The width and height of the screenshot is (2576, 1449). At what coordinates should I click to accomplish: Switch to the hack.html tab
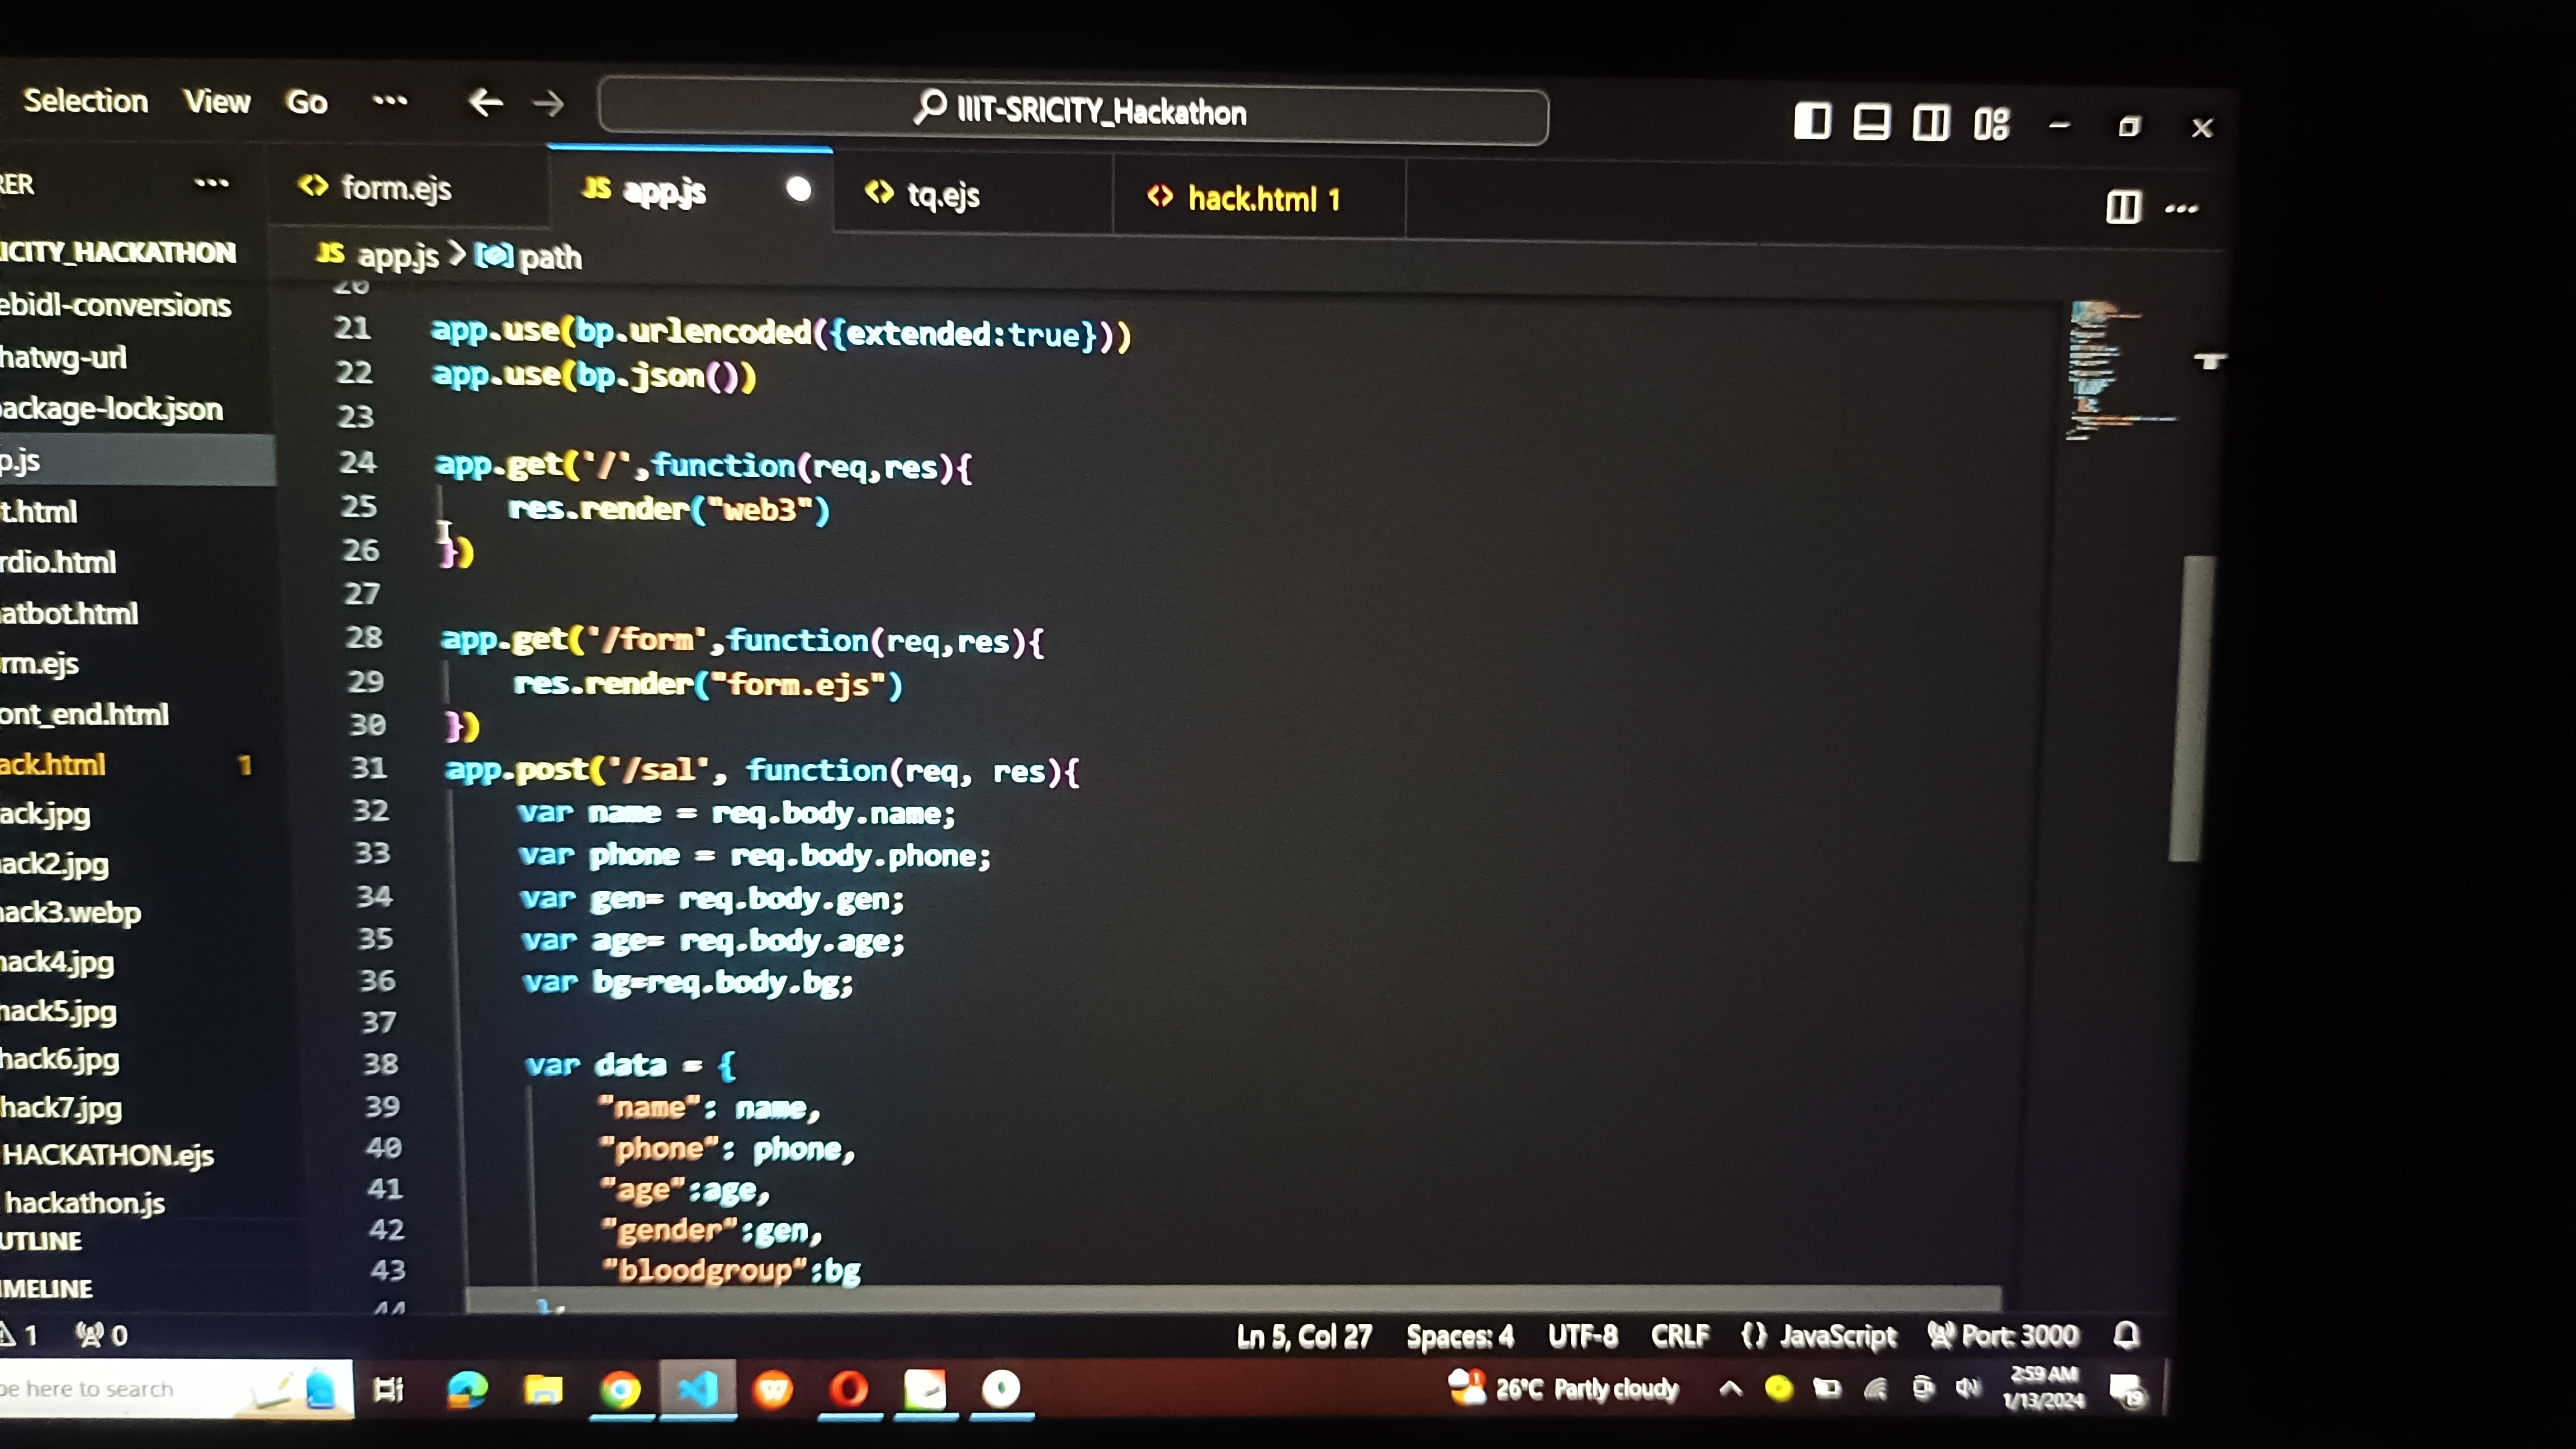pos(1252,199)
